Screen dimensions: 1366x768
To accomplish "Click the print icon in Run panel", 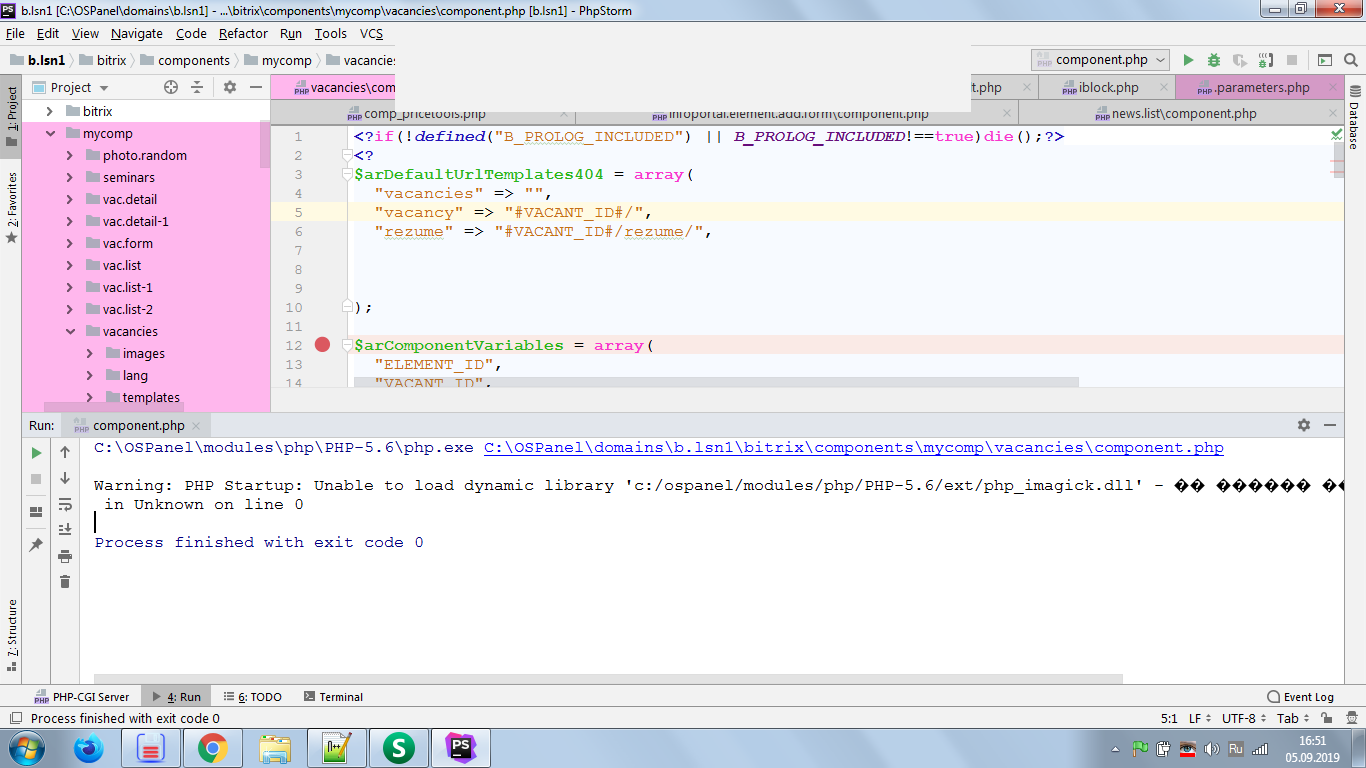I will pos(65,556).
